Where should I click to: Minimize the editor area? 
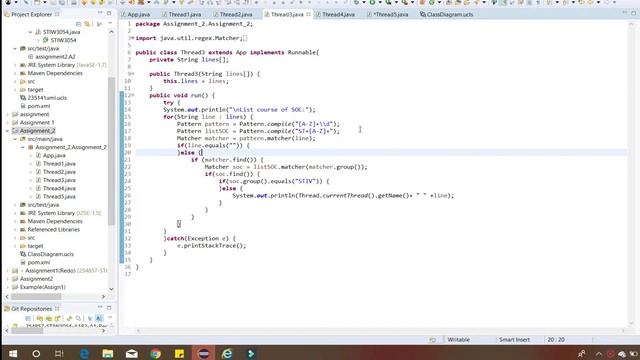pos(624,13)
